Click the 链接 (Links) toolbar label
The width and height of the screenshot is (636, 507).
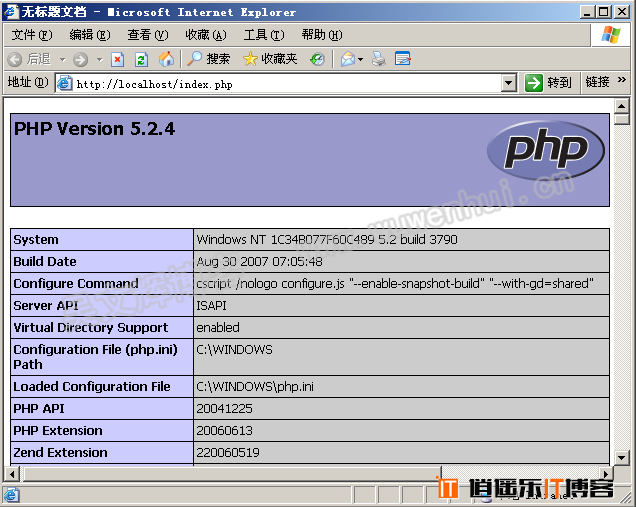597,82
